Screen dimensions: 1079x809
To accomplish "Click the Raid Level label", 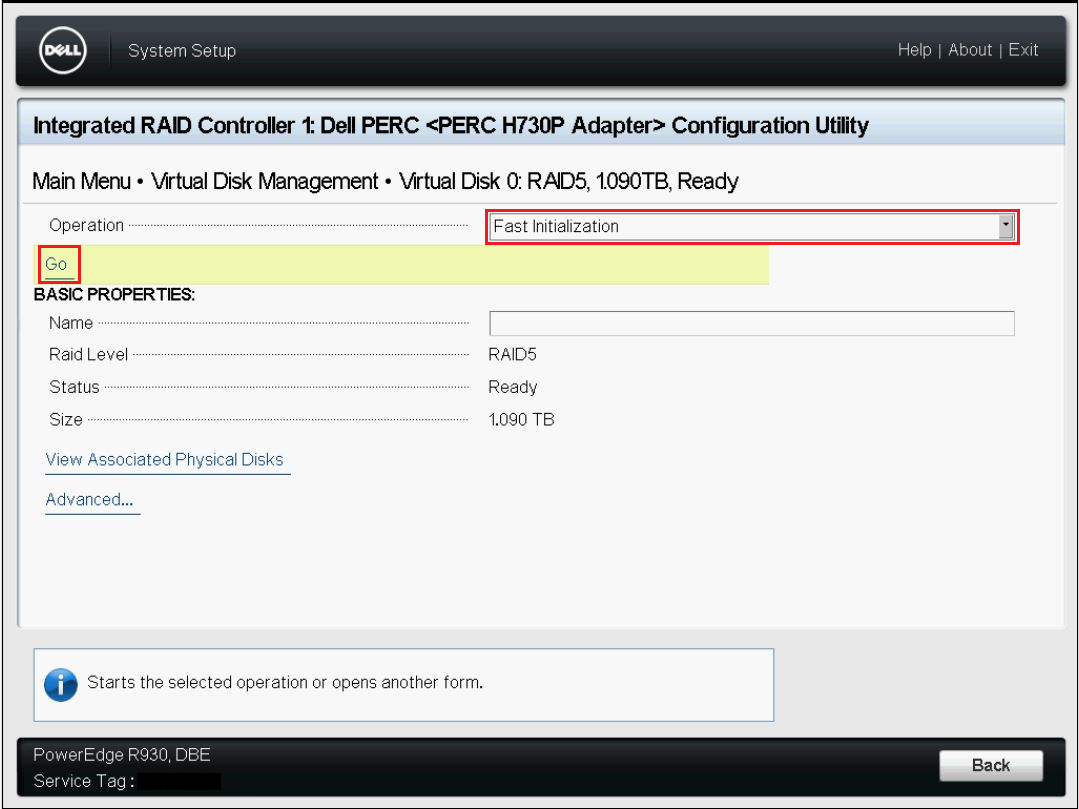I will (88, 355).
